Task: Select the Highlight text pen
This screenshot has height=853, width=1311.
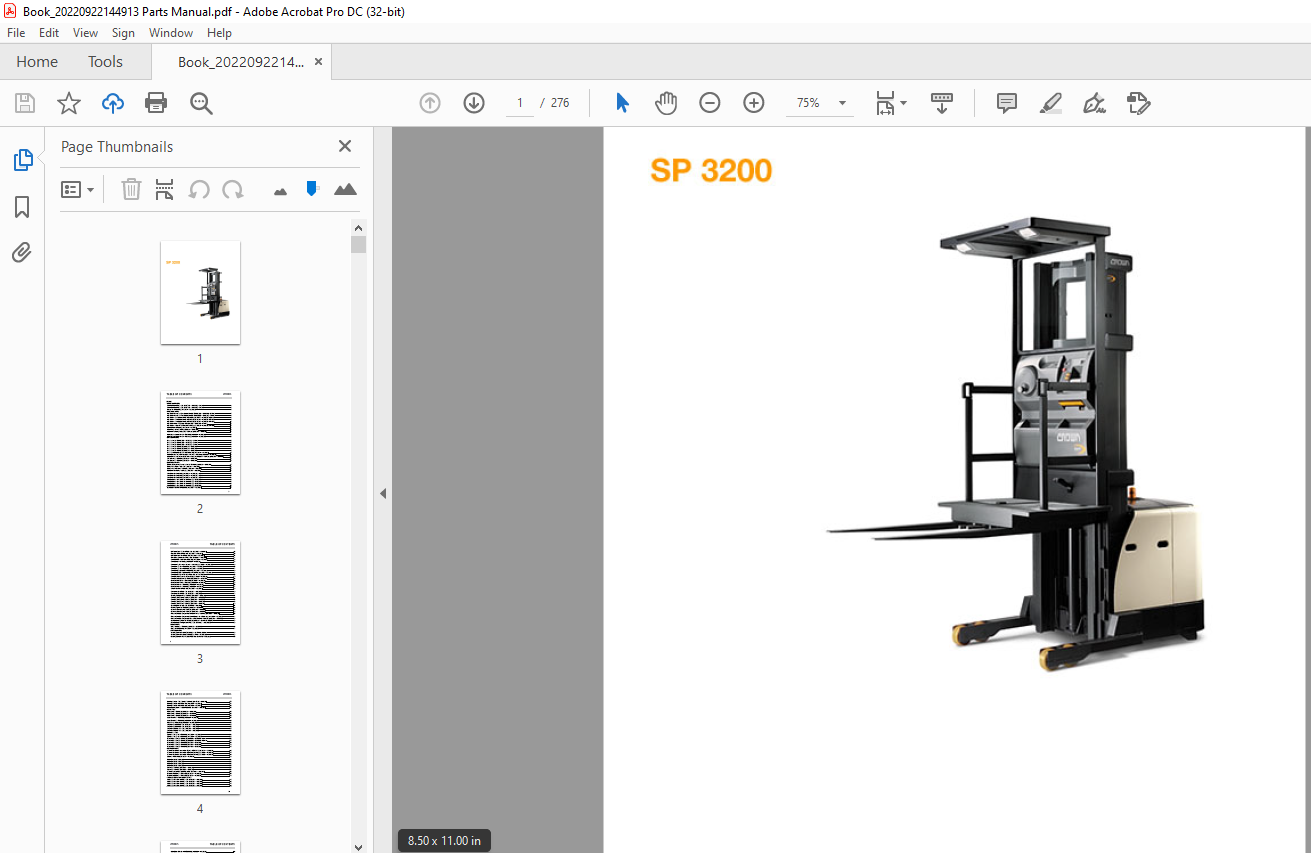Action: click(1050, 103)
